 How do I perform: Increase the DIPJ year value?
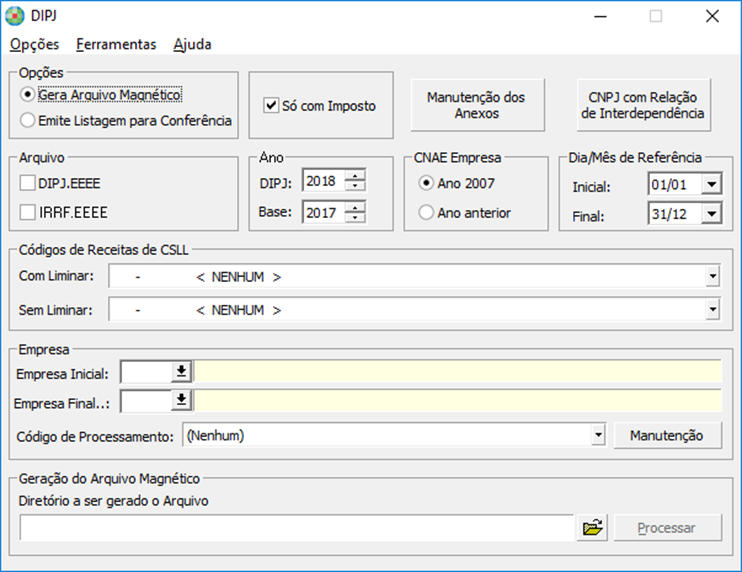355,176
